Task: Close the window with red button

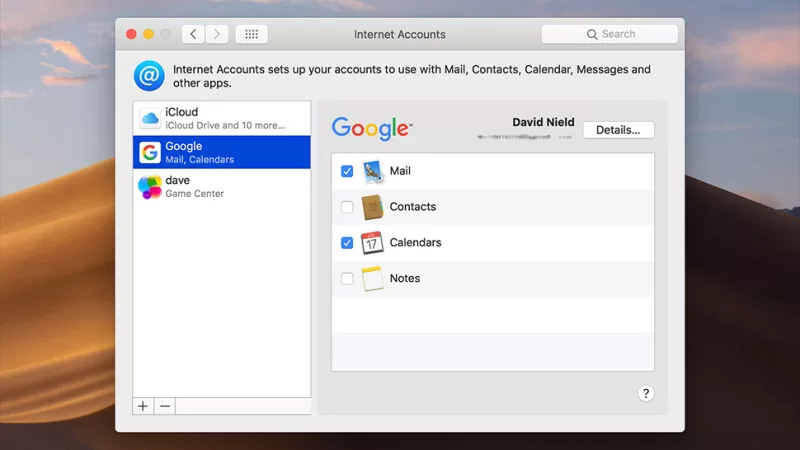Action: (x=131, y=34)
